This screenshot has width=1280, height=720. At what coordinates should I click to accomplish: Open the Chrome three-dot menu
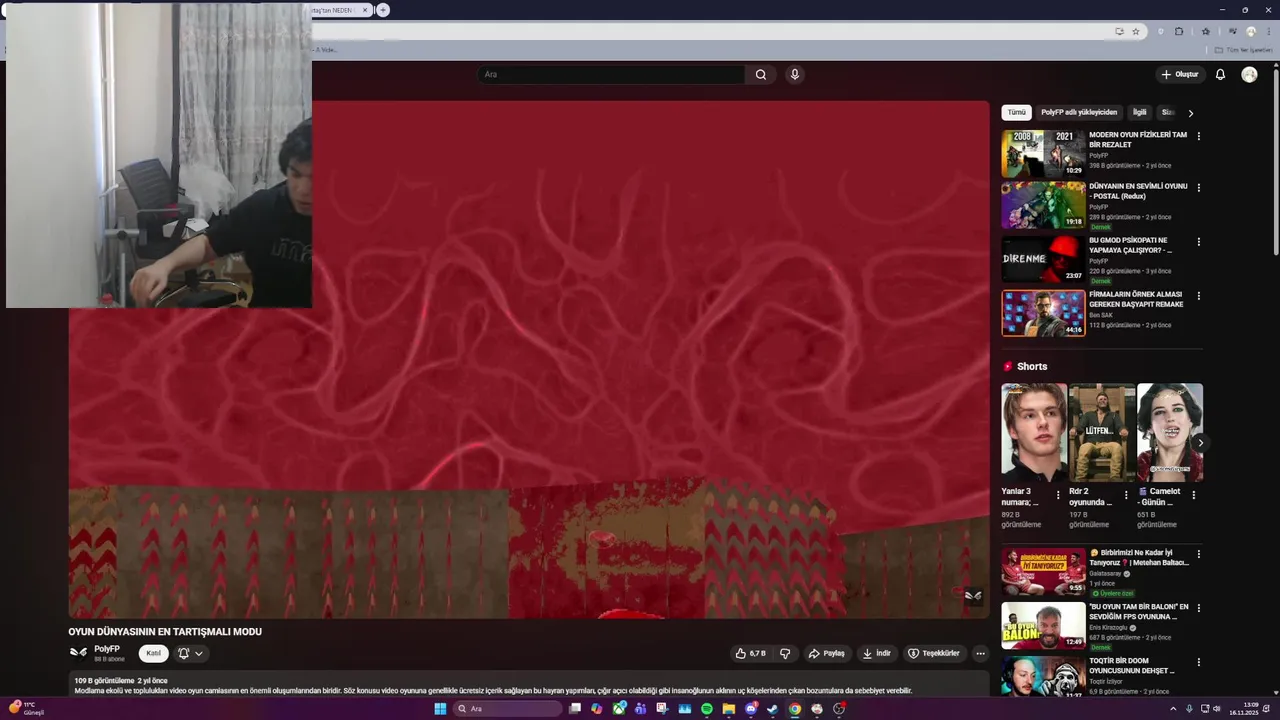point(1269,31)
